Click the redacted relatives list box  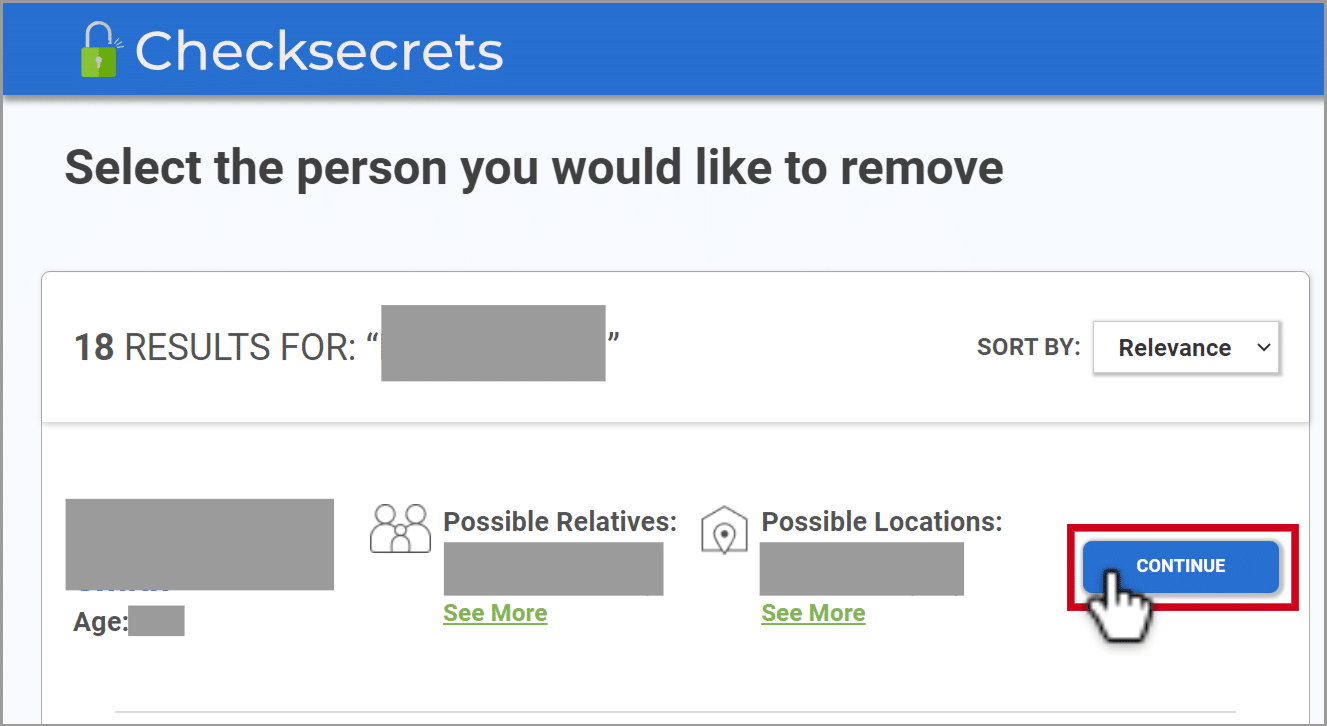pyautogui.click(x=553, y=569)
